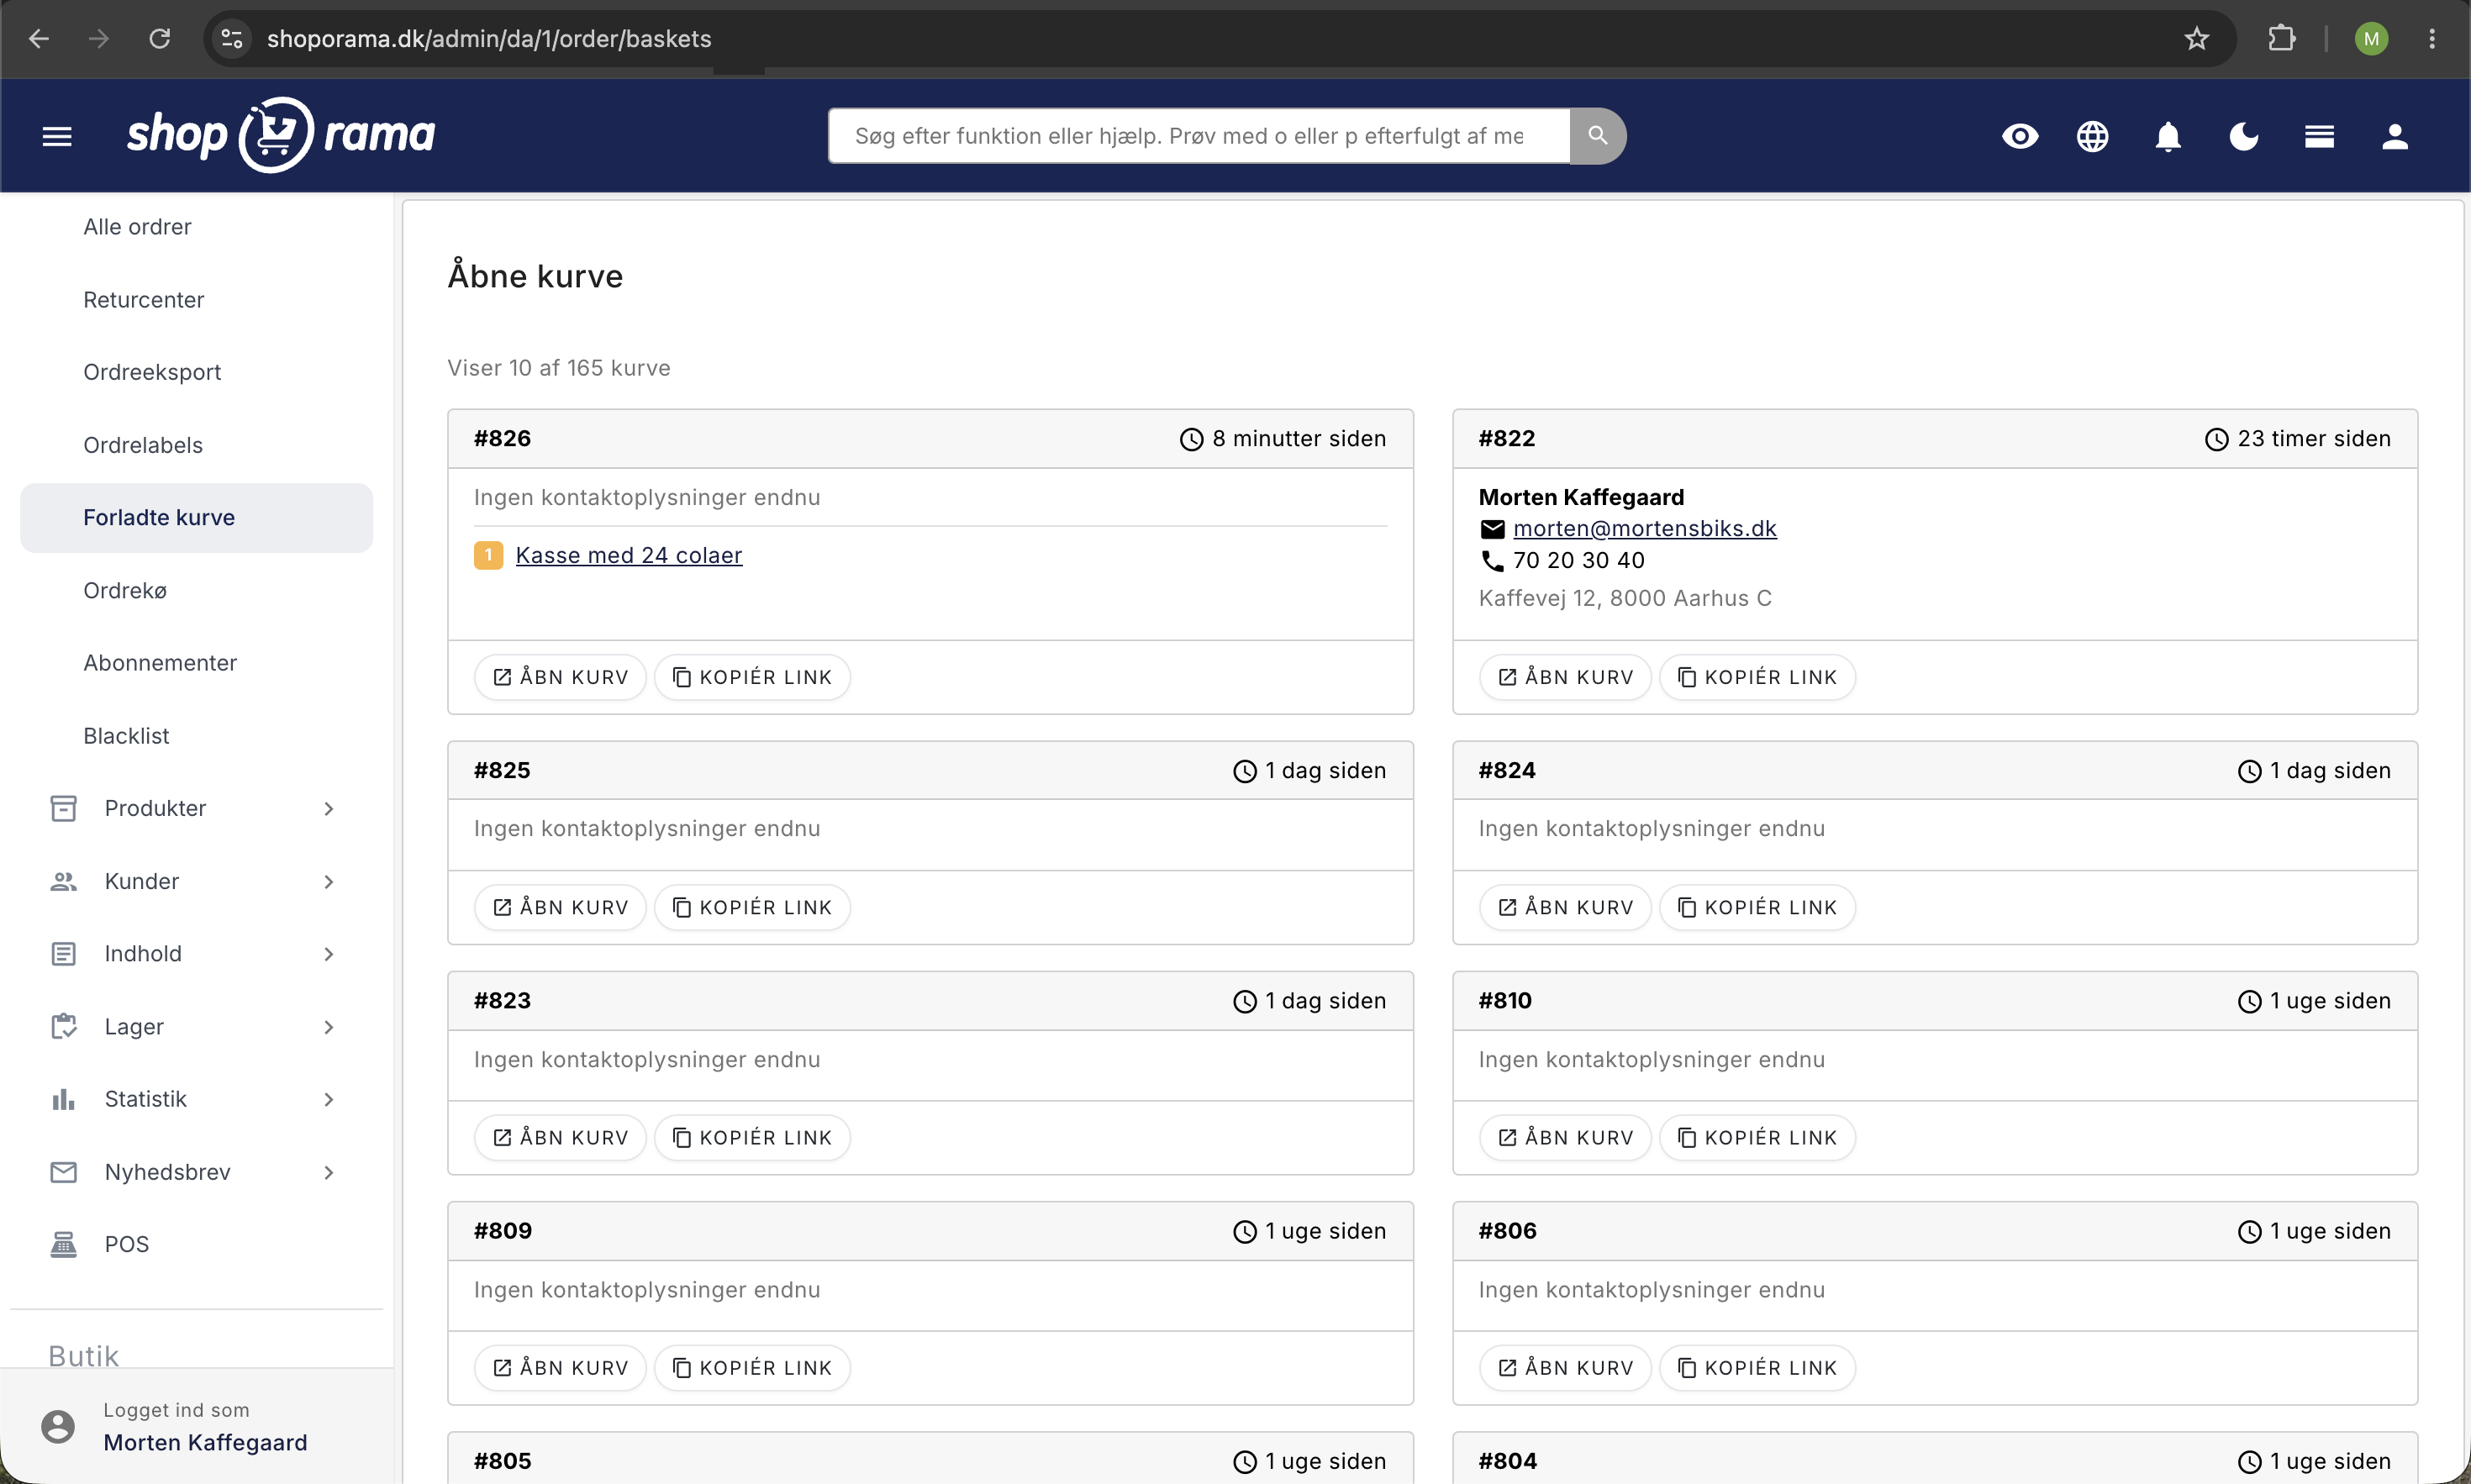Bookmark this page with the star icon

point(2196,39)
